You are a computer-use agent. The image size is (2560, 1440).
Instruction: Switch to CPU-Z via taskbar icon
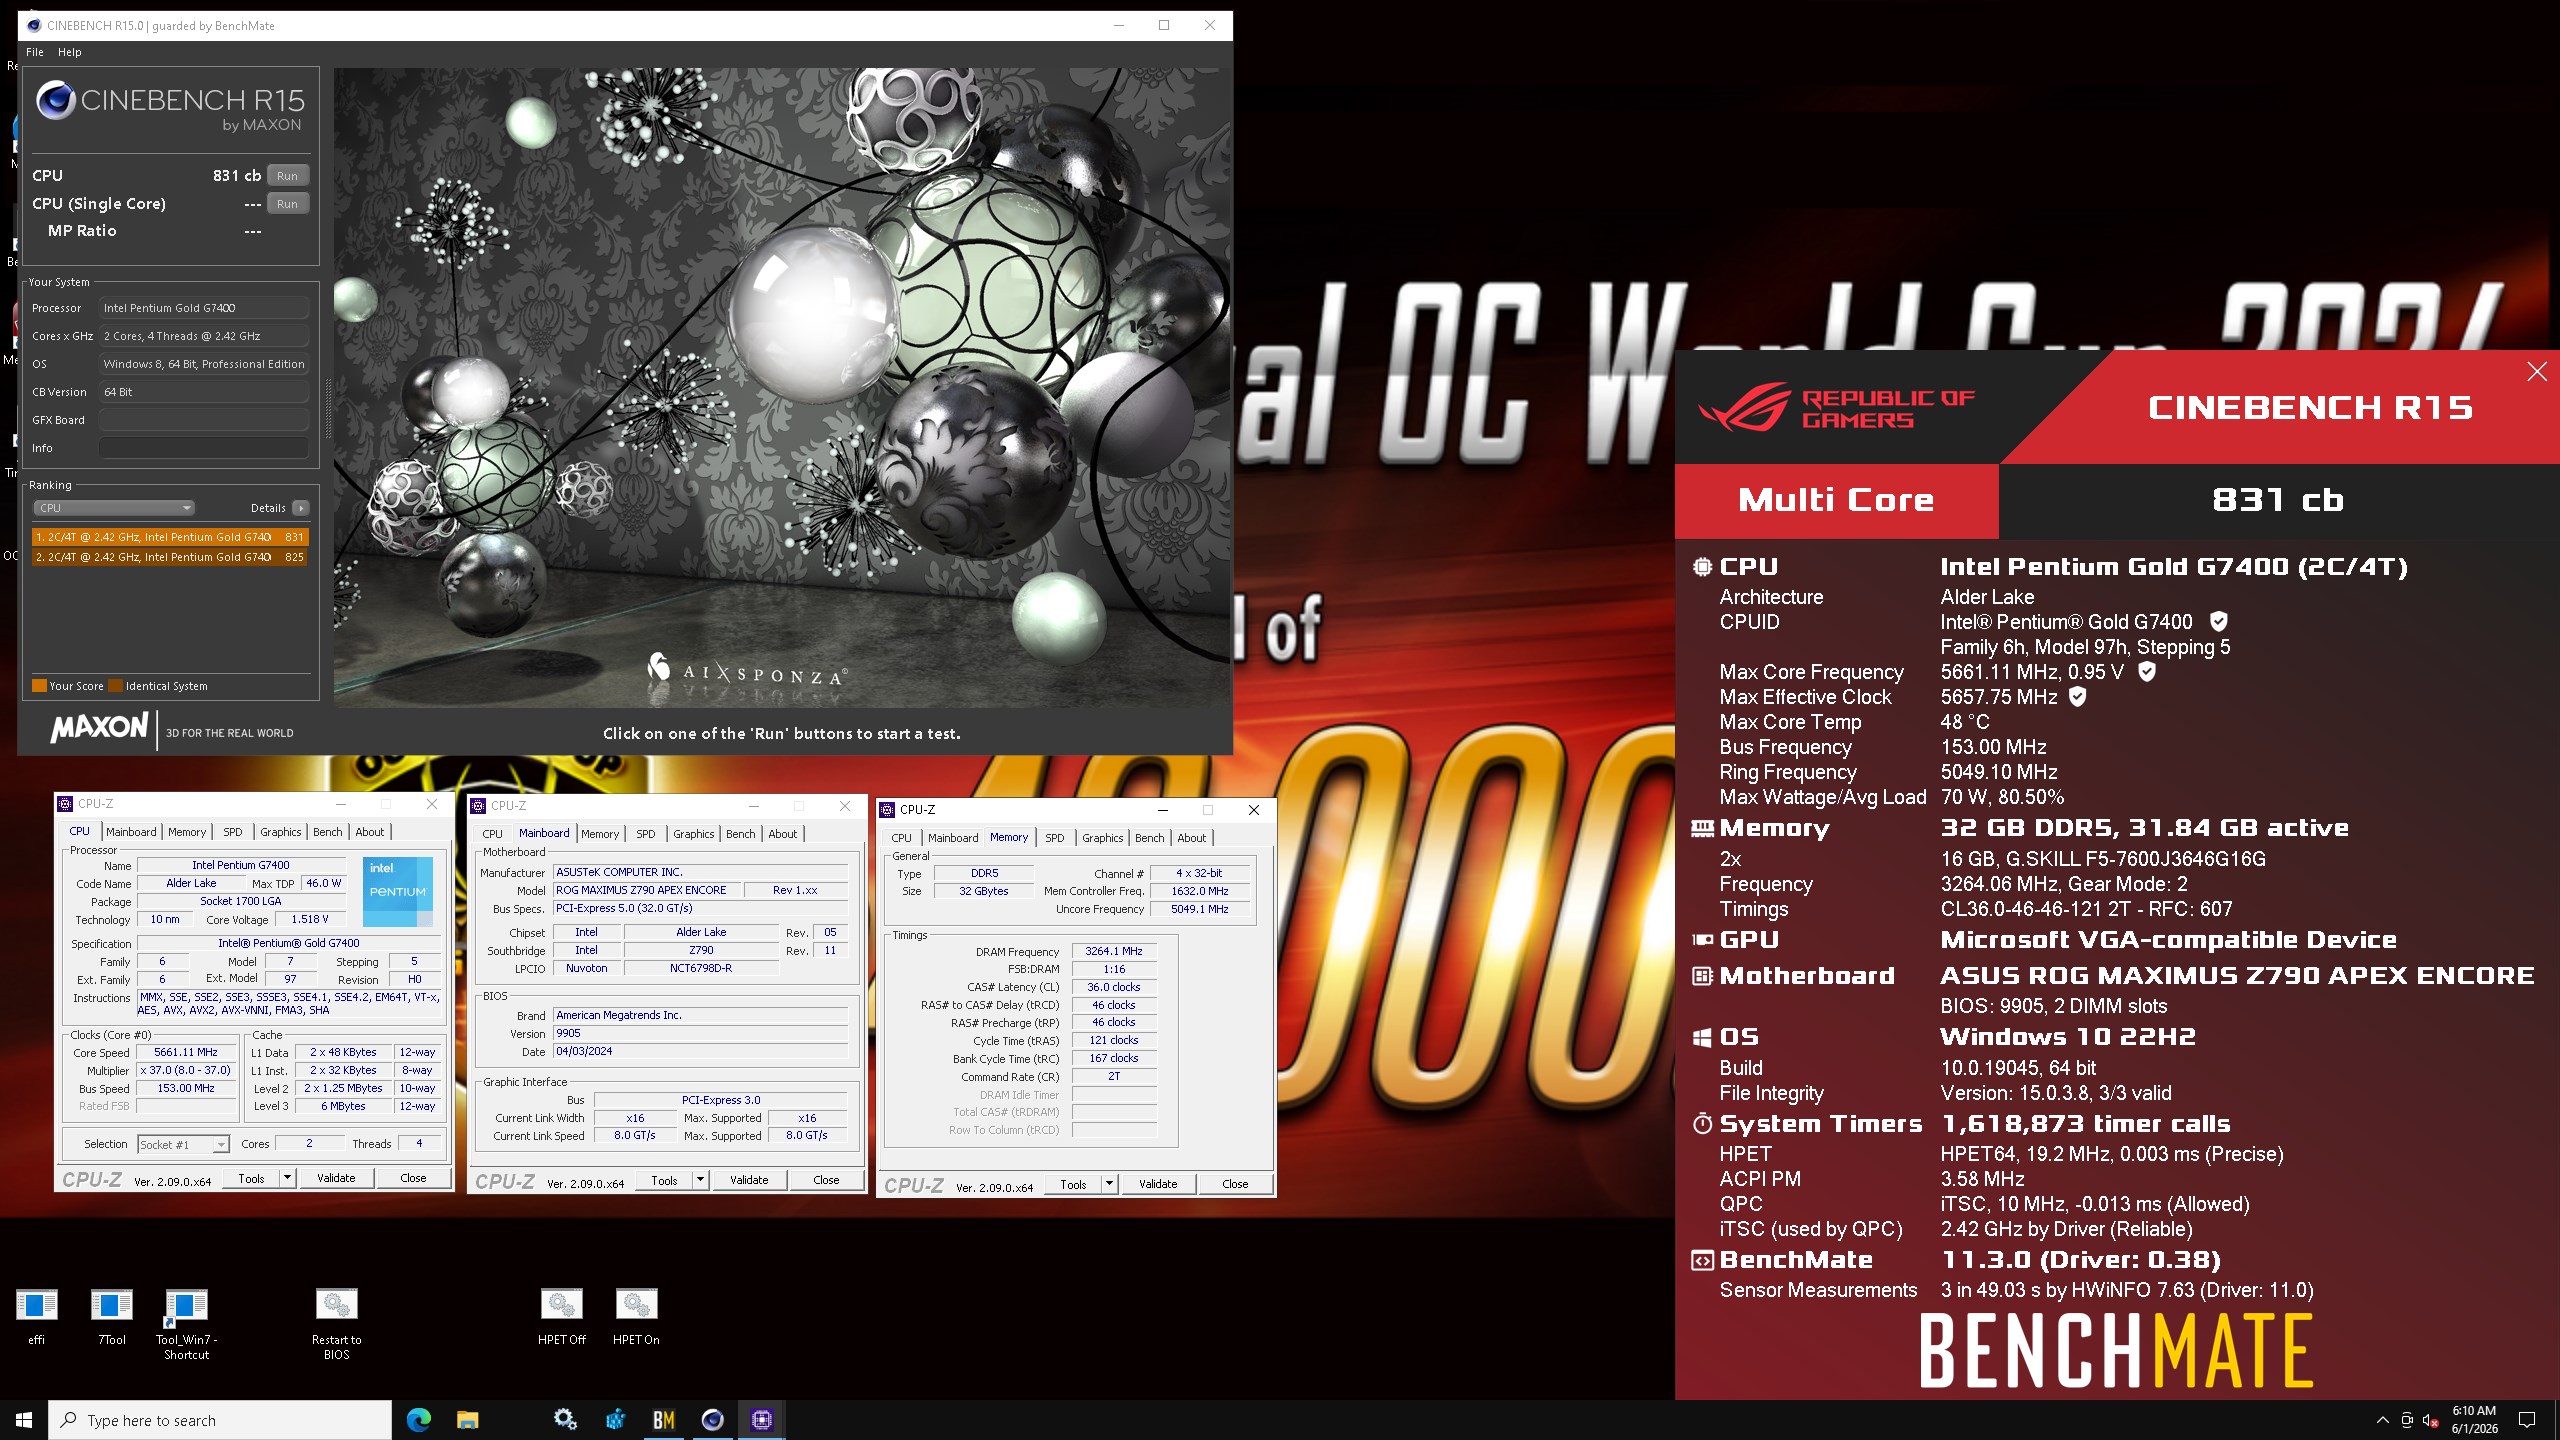coord(762,1420)
